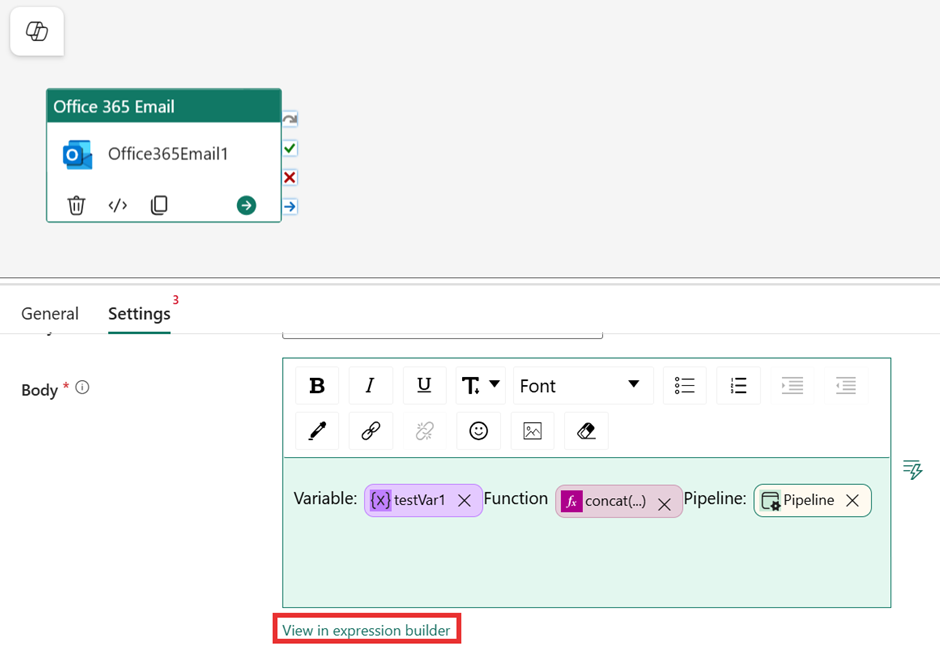Insert an image into the email body
This screenshot has height=658, width=940.
coord(532,431)
